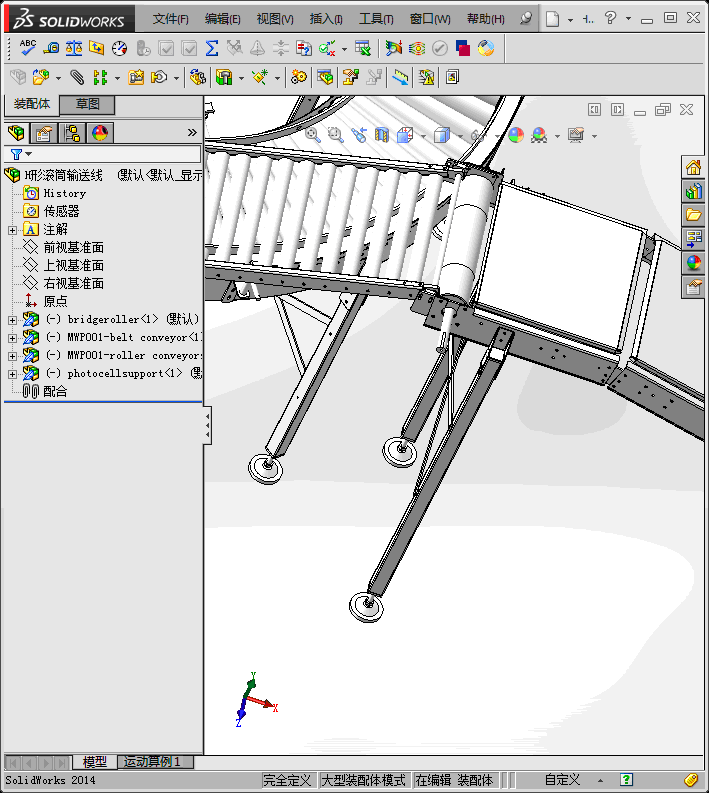The height and width of the screenshot is (793, 709).
Task: Open 窗口(W) menu
Action: coord(430,19)
